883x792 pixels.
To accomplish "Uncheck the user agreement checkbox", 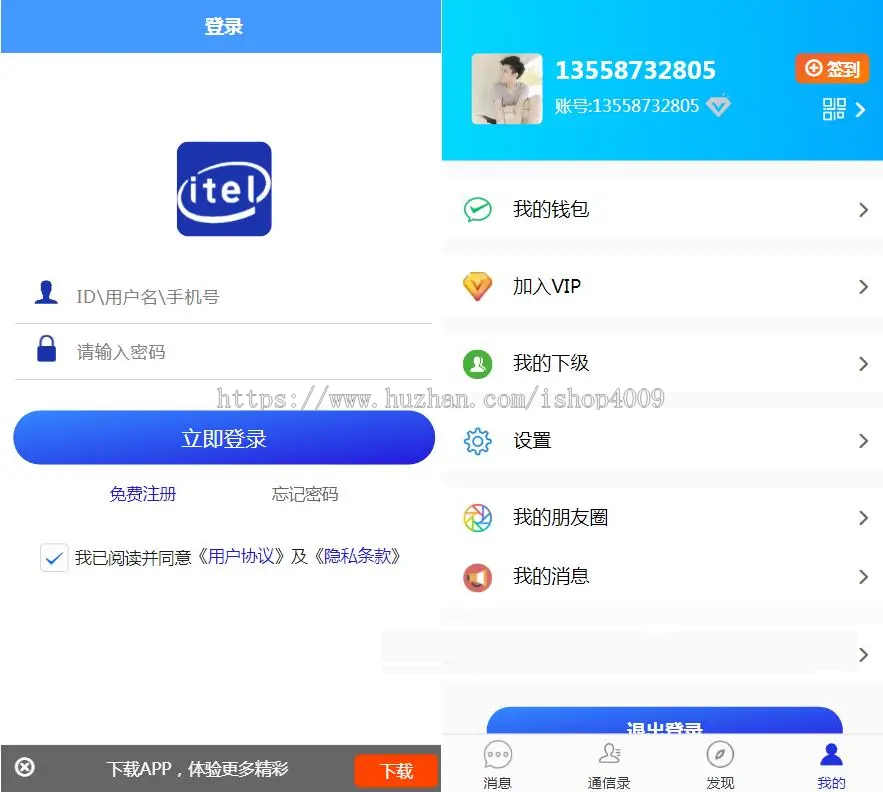I will click(x=54, y=557).
